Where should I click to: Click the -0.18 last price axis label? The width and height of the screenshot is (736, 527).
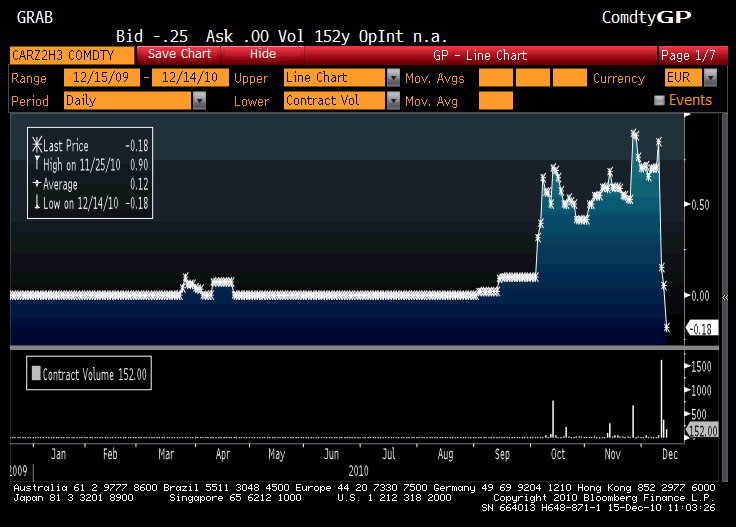point(702,329)
